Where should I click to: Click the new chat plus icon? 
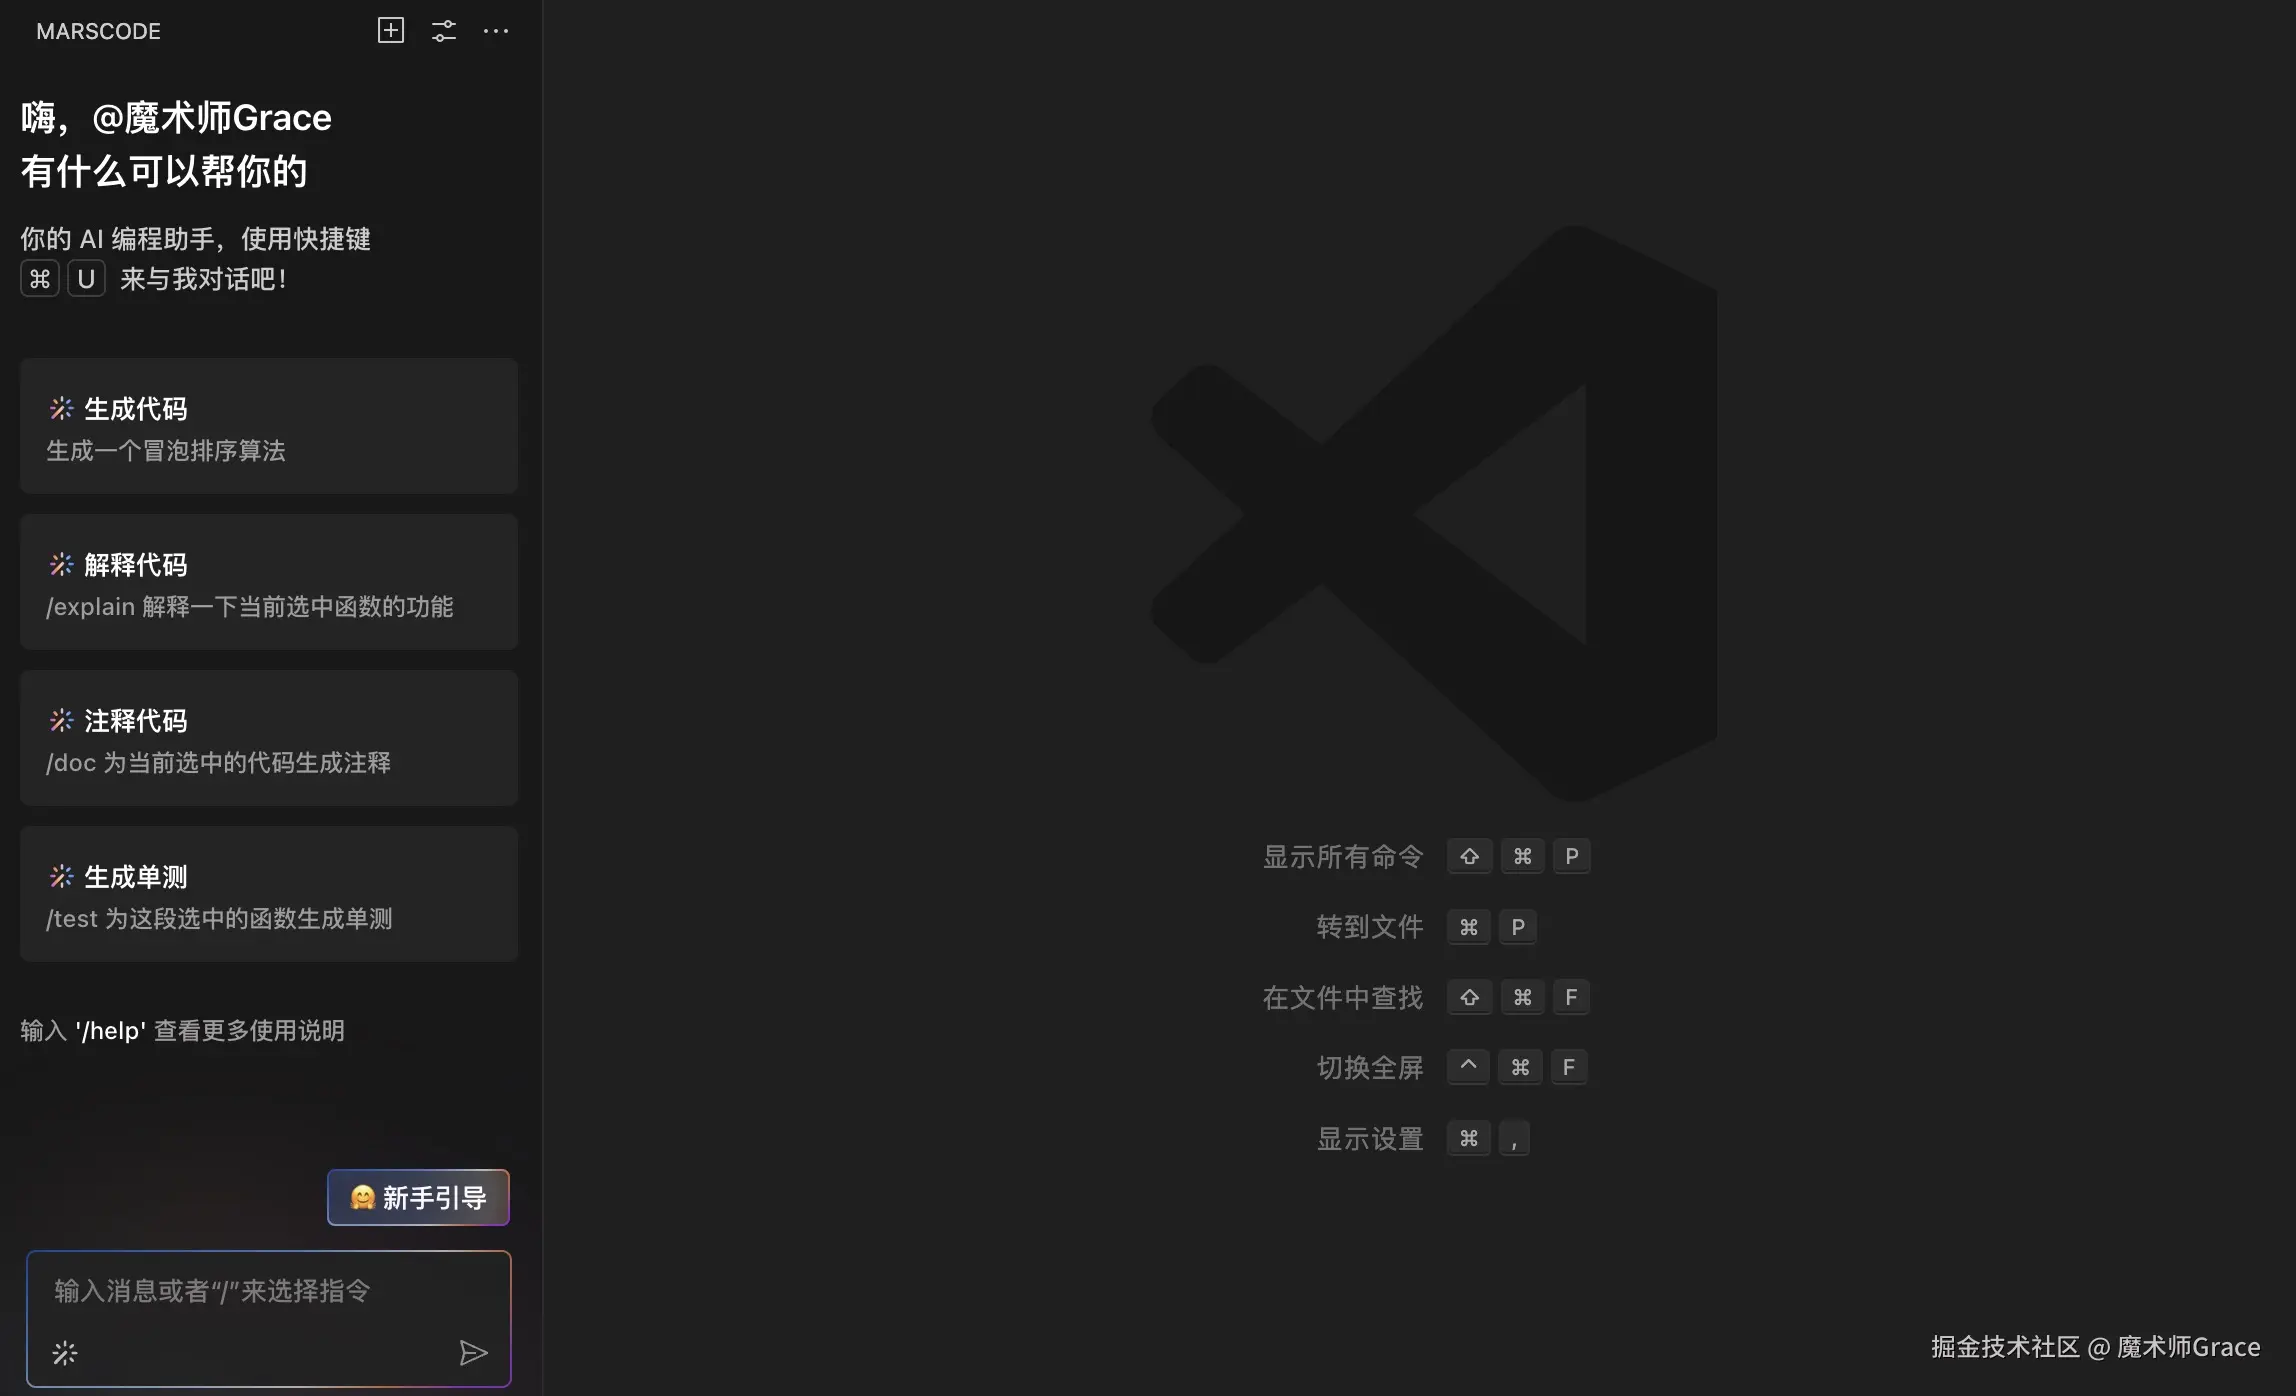click(391, 30)
